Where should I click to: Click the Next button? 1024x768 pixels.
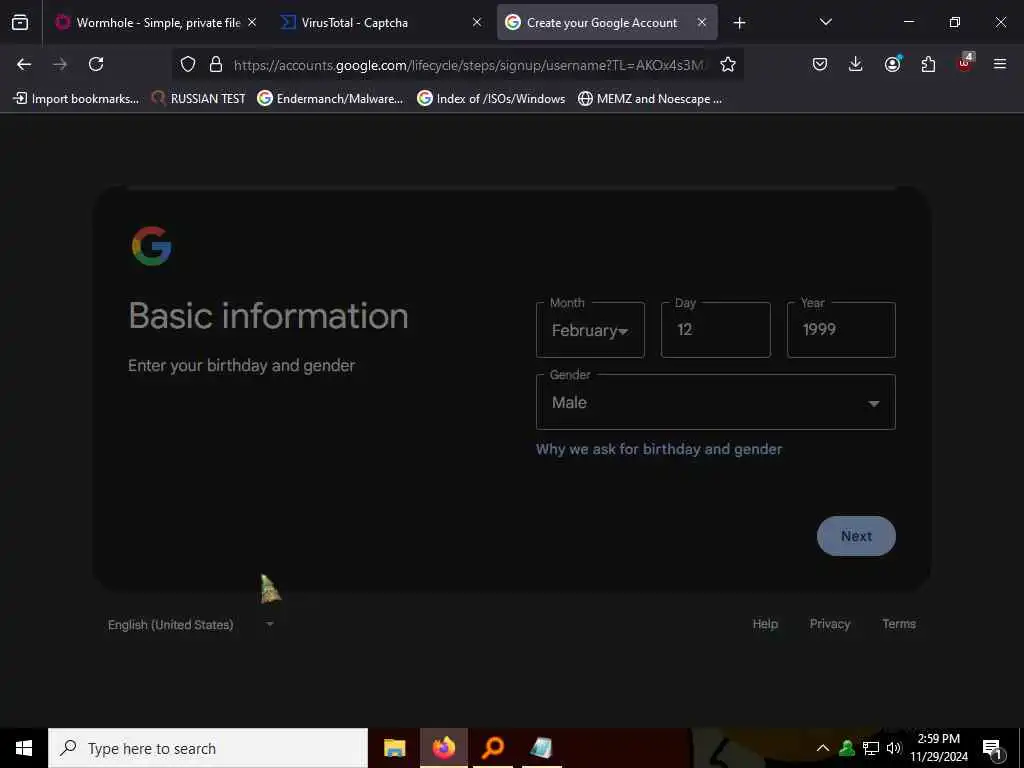pos(856,536)
